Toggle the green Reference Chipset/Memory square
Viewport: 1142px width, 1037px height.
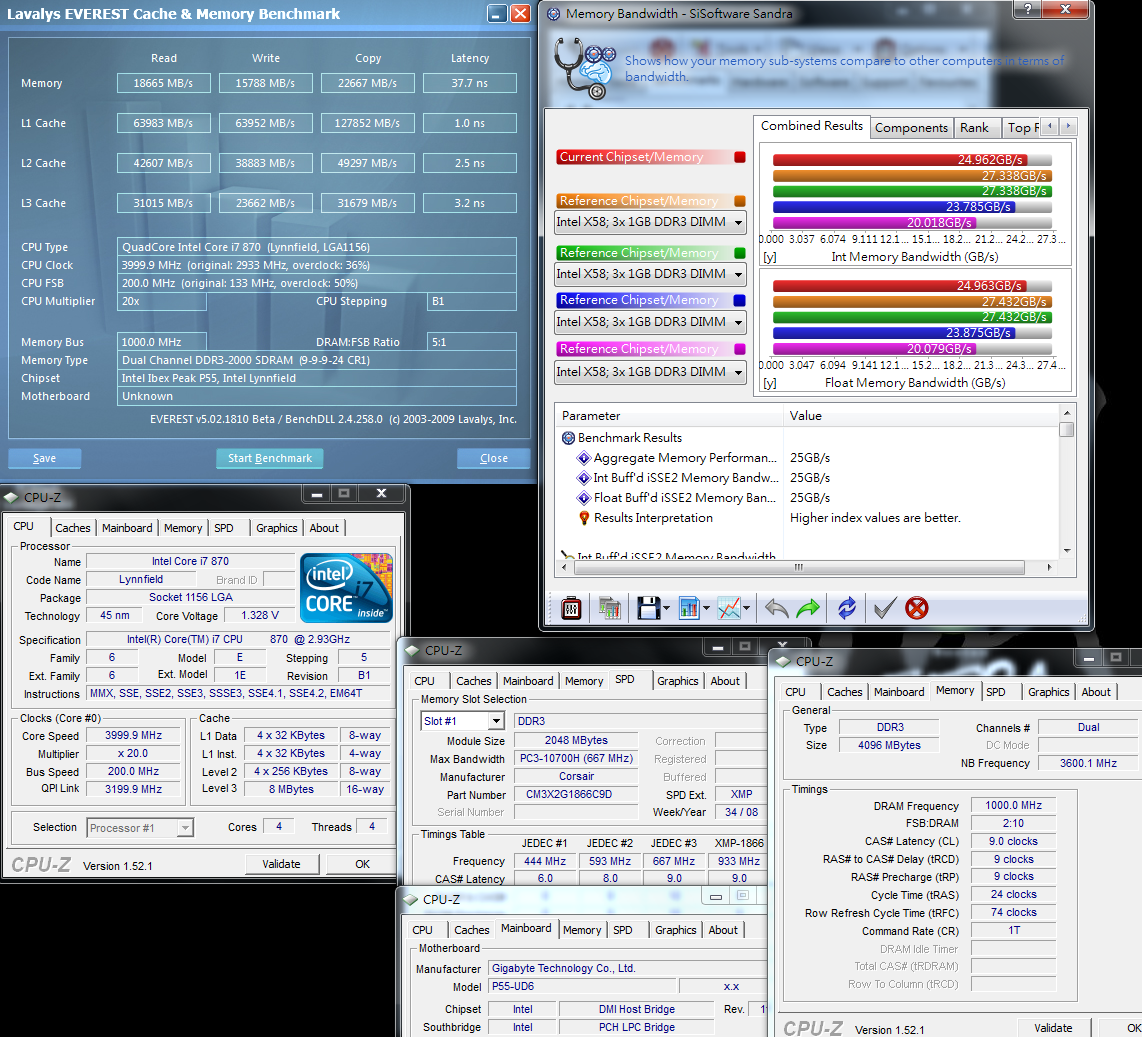click(x=740, y=253)
